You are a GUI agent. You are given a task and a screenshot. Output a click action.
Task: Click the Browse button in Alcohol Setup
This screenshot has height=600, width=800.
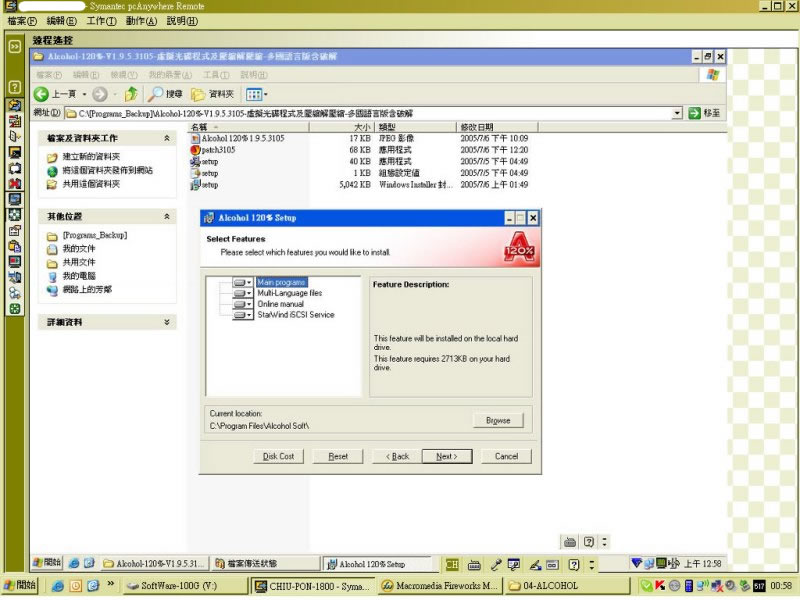click(498, 421)
